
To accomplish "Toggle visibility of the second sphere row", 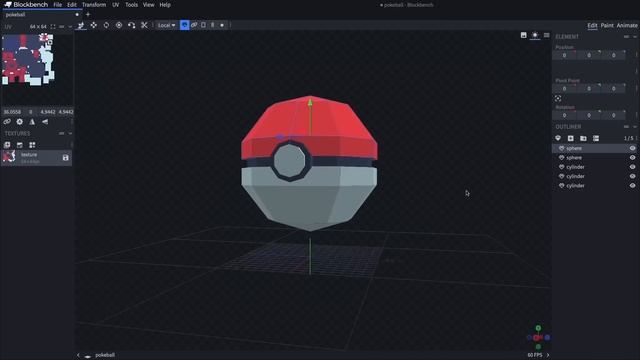I will (632, 158).
